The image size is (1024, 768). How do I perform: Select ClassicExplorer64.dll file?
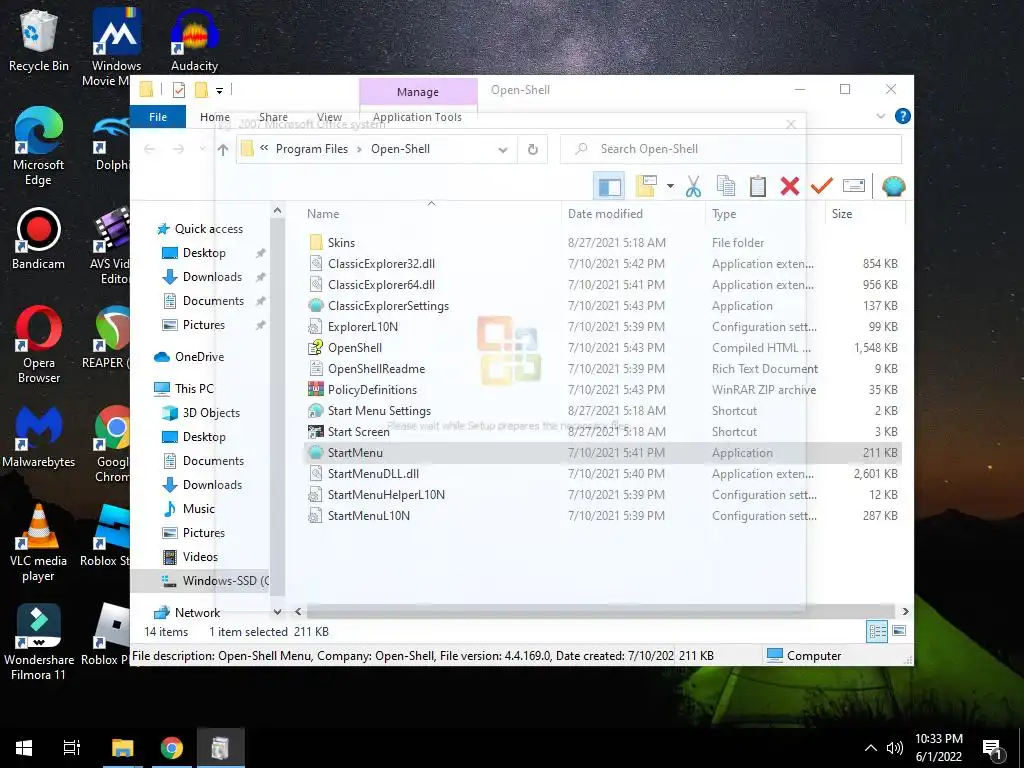pos(381,285)
